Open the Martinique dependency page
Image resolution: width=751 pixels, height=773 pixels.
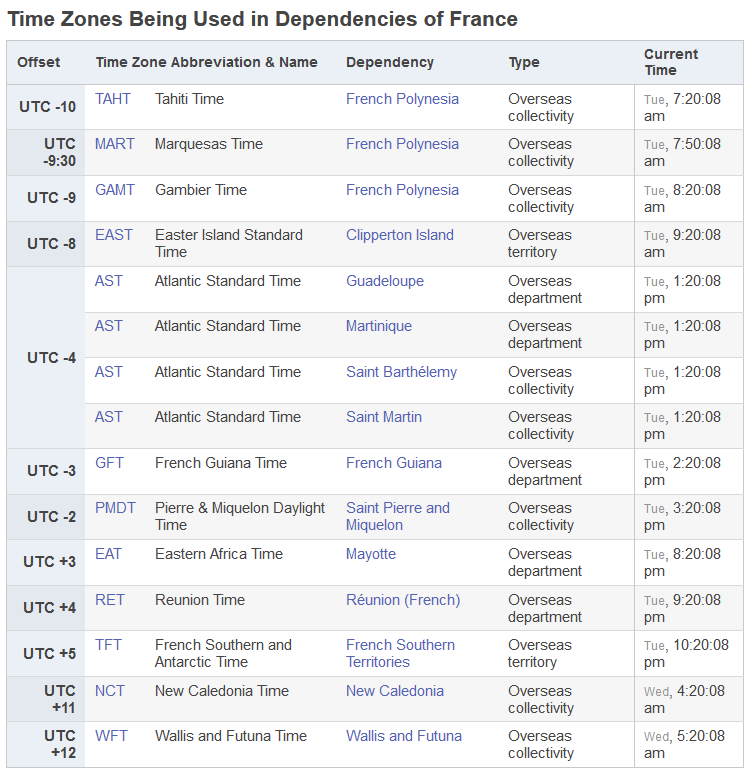click(378, 326)
